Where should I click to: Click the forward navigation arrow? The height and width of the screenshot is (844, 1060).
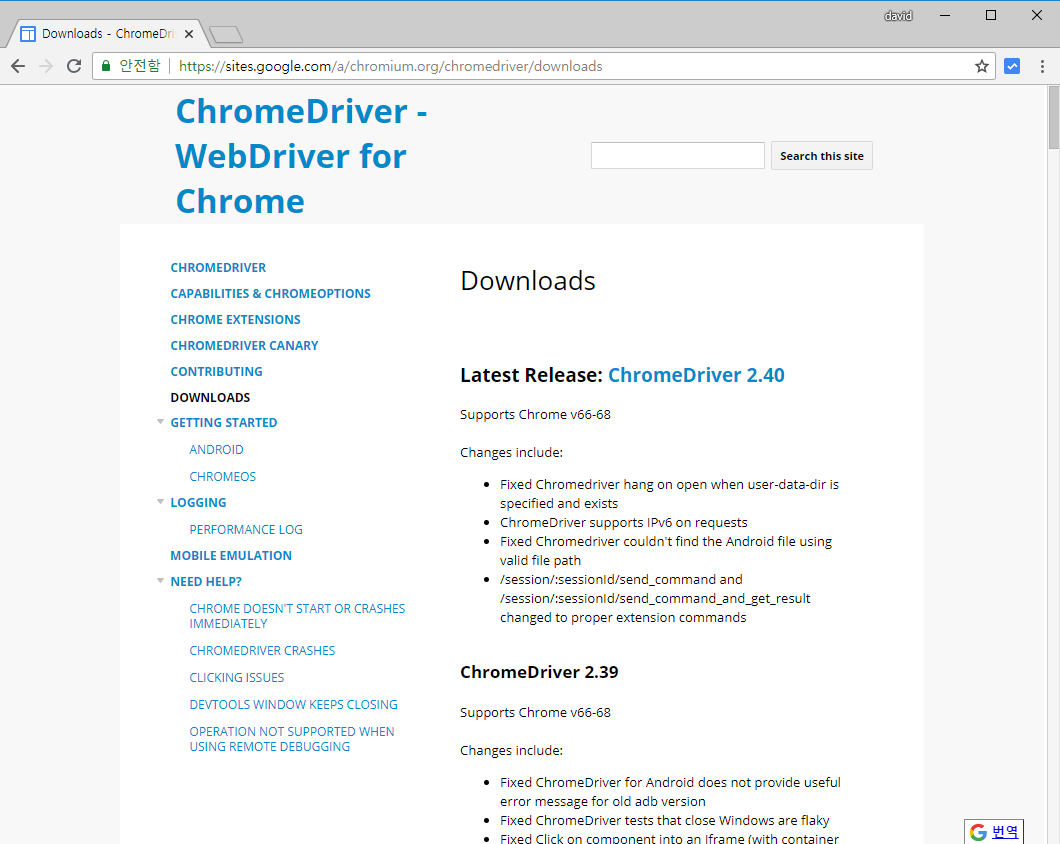(46, 66)
